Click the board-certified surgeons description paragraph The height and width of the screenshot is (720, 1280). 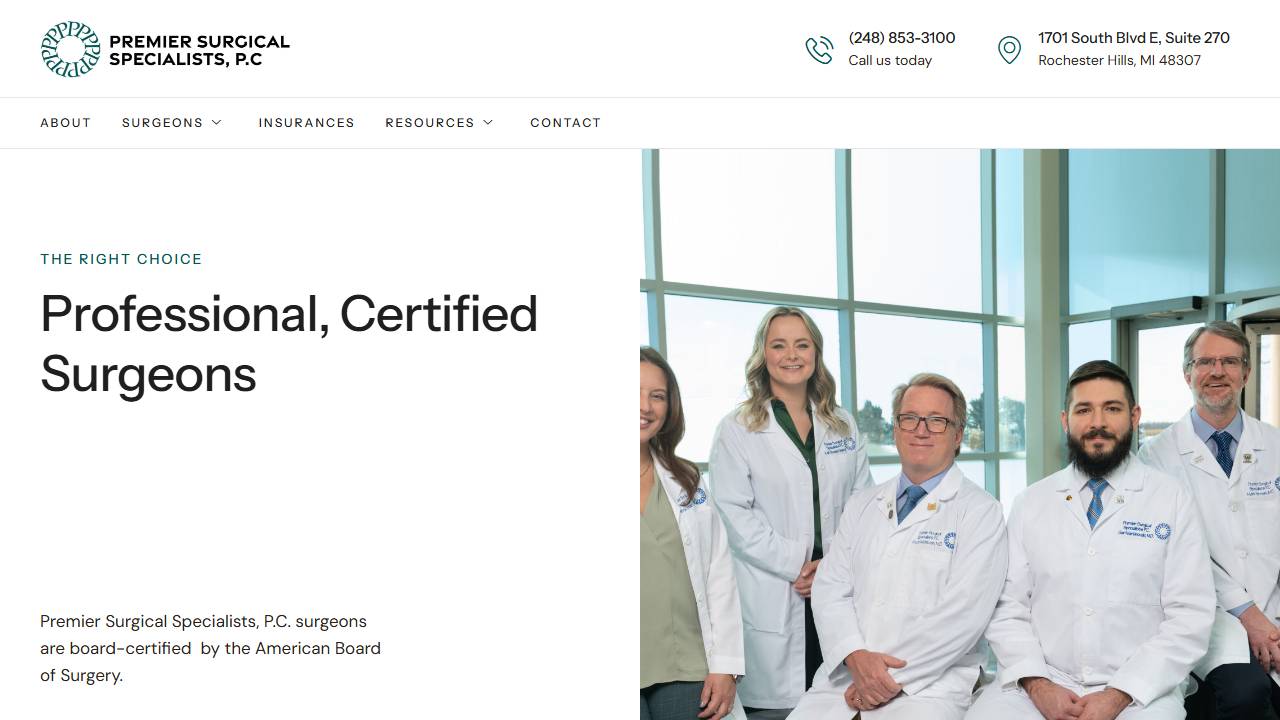pyautogui.click(x=210, y=648)
